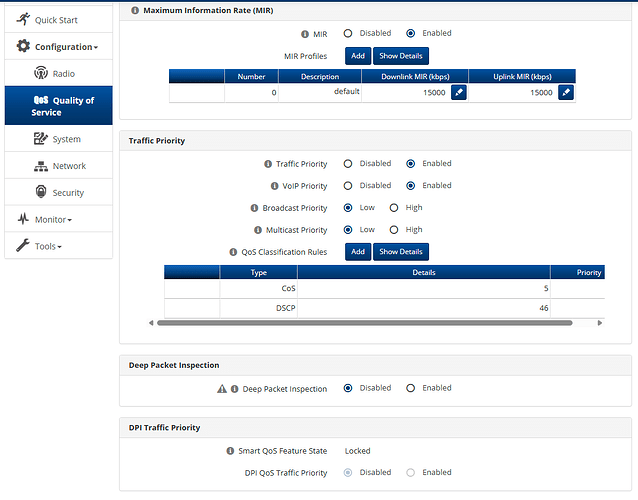Disable Traffic Priority radio option
Viewport: 638px width, 500px height.
tap(348, 164)
